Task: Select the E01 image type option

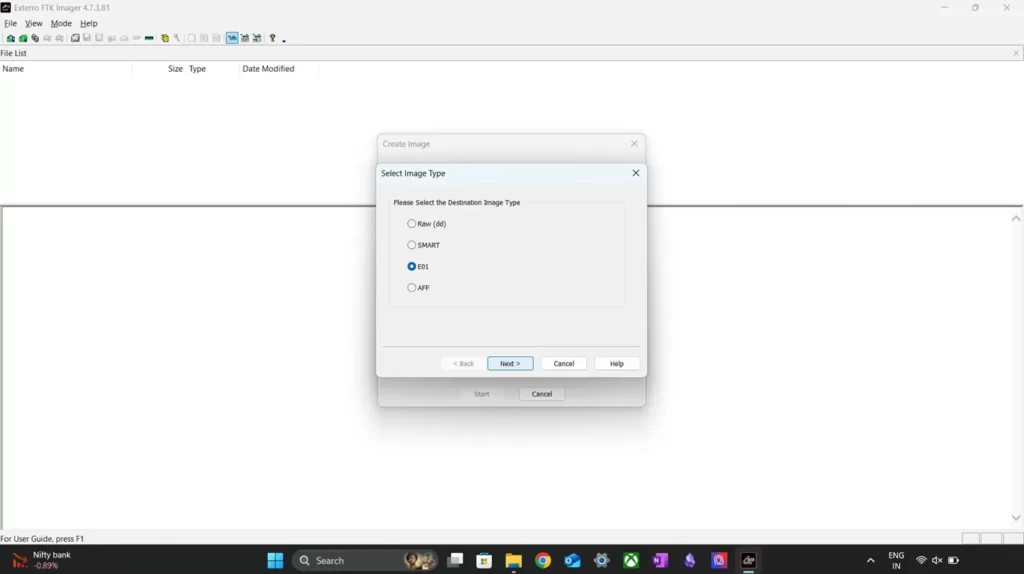Action: tap(412, 267)
